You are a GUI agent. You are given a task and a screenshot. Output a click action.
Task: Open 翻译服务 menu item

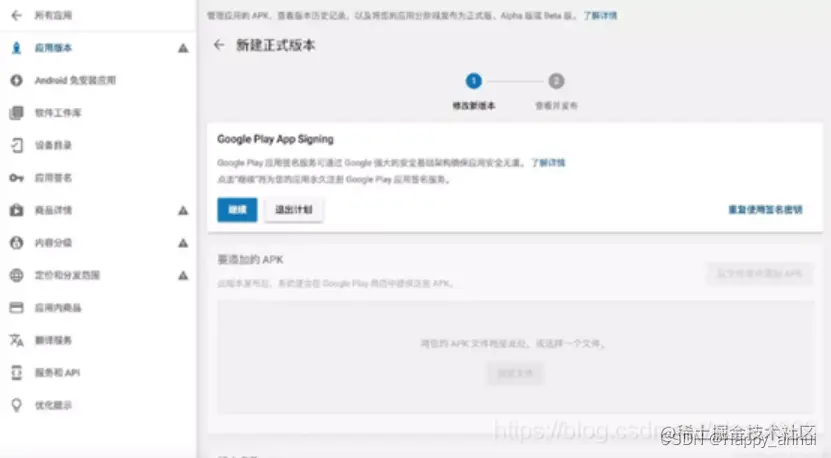tap(53, 340)
